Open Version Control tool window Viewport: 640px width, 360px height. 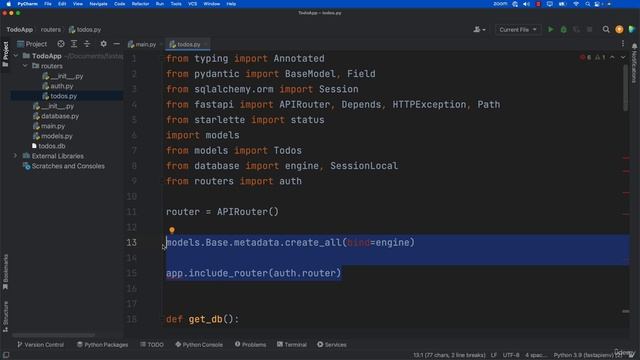[x=40, y=344]
